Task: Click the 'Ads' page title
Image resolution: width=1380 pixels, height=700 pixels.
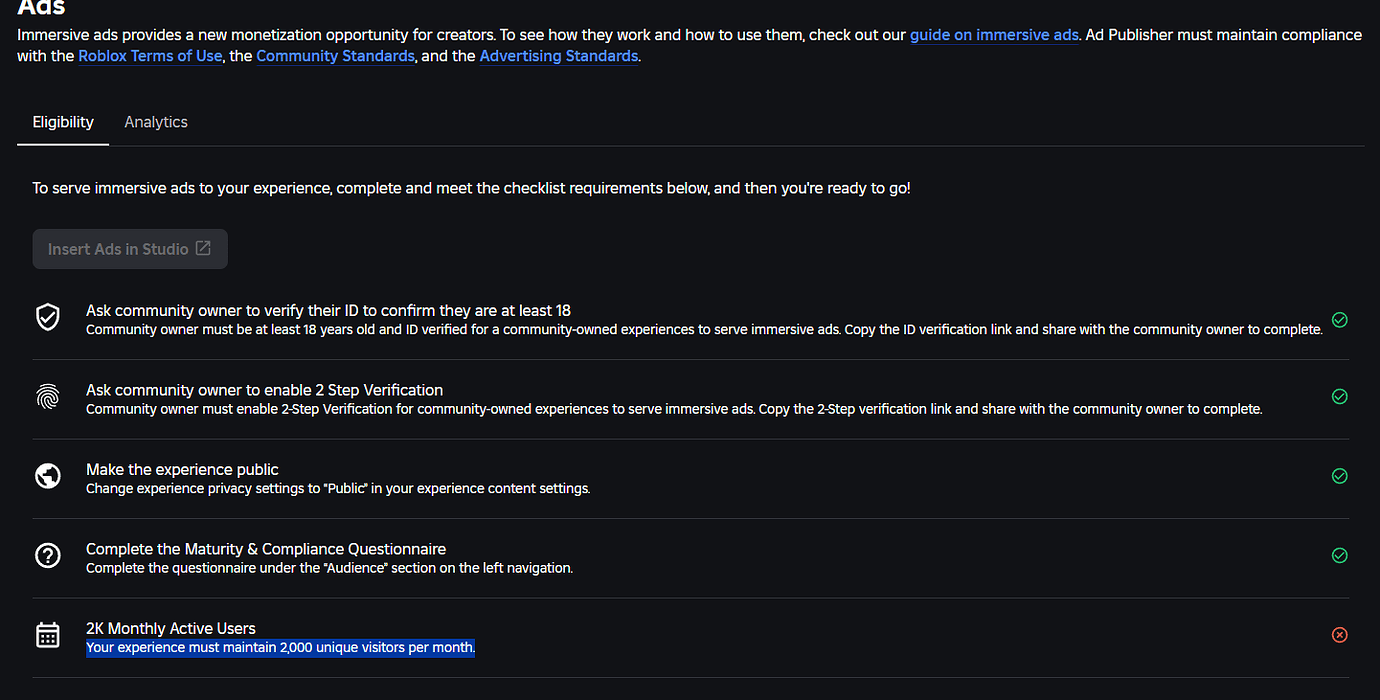Action: point(41,8)
